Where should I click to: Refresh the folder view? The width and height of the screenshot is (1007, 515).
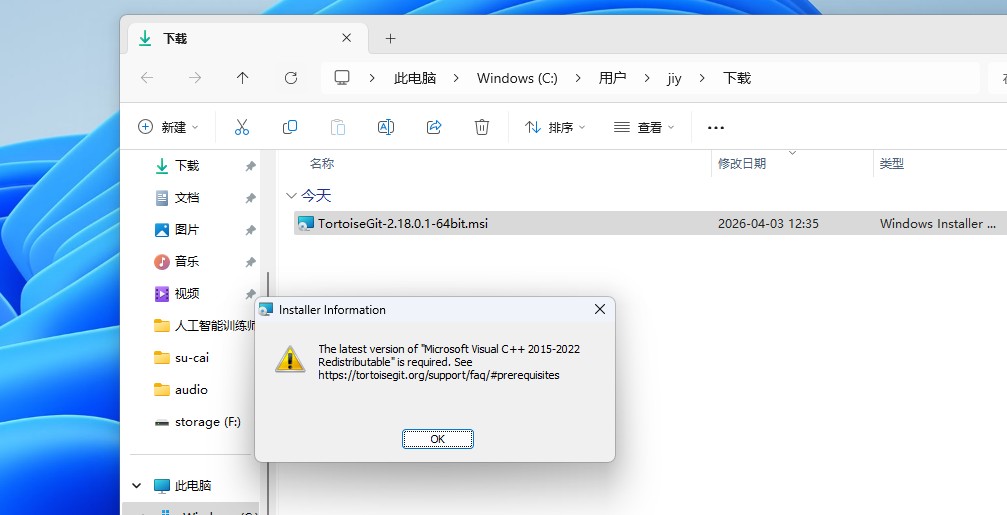pyautogui.click(x=291, y=78)
